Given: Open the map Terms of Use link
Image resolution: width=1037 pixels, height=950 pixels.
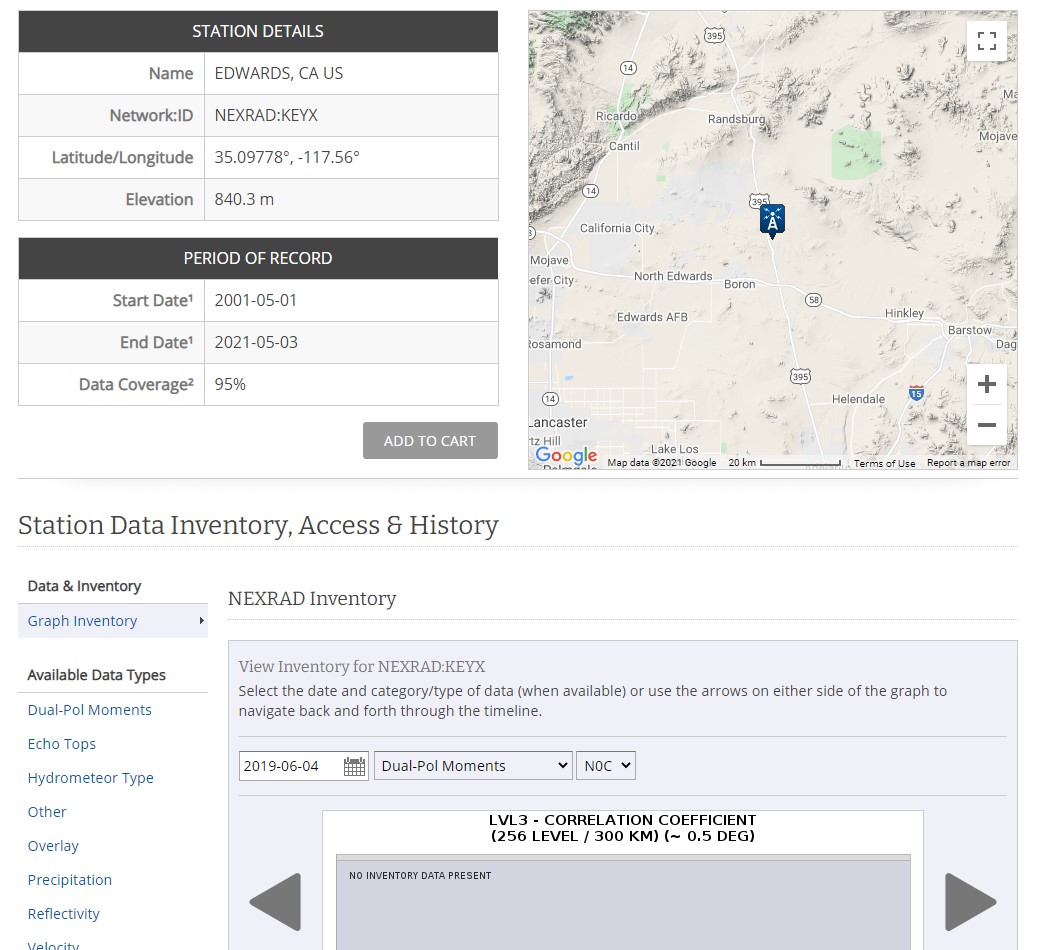Looking at the screenshot, I should tap(884, 463).
